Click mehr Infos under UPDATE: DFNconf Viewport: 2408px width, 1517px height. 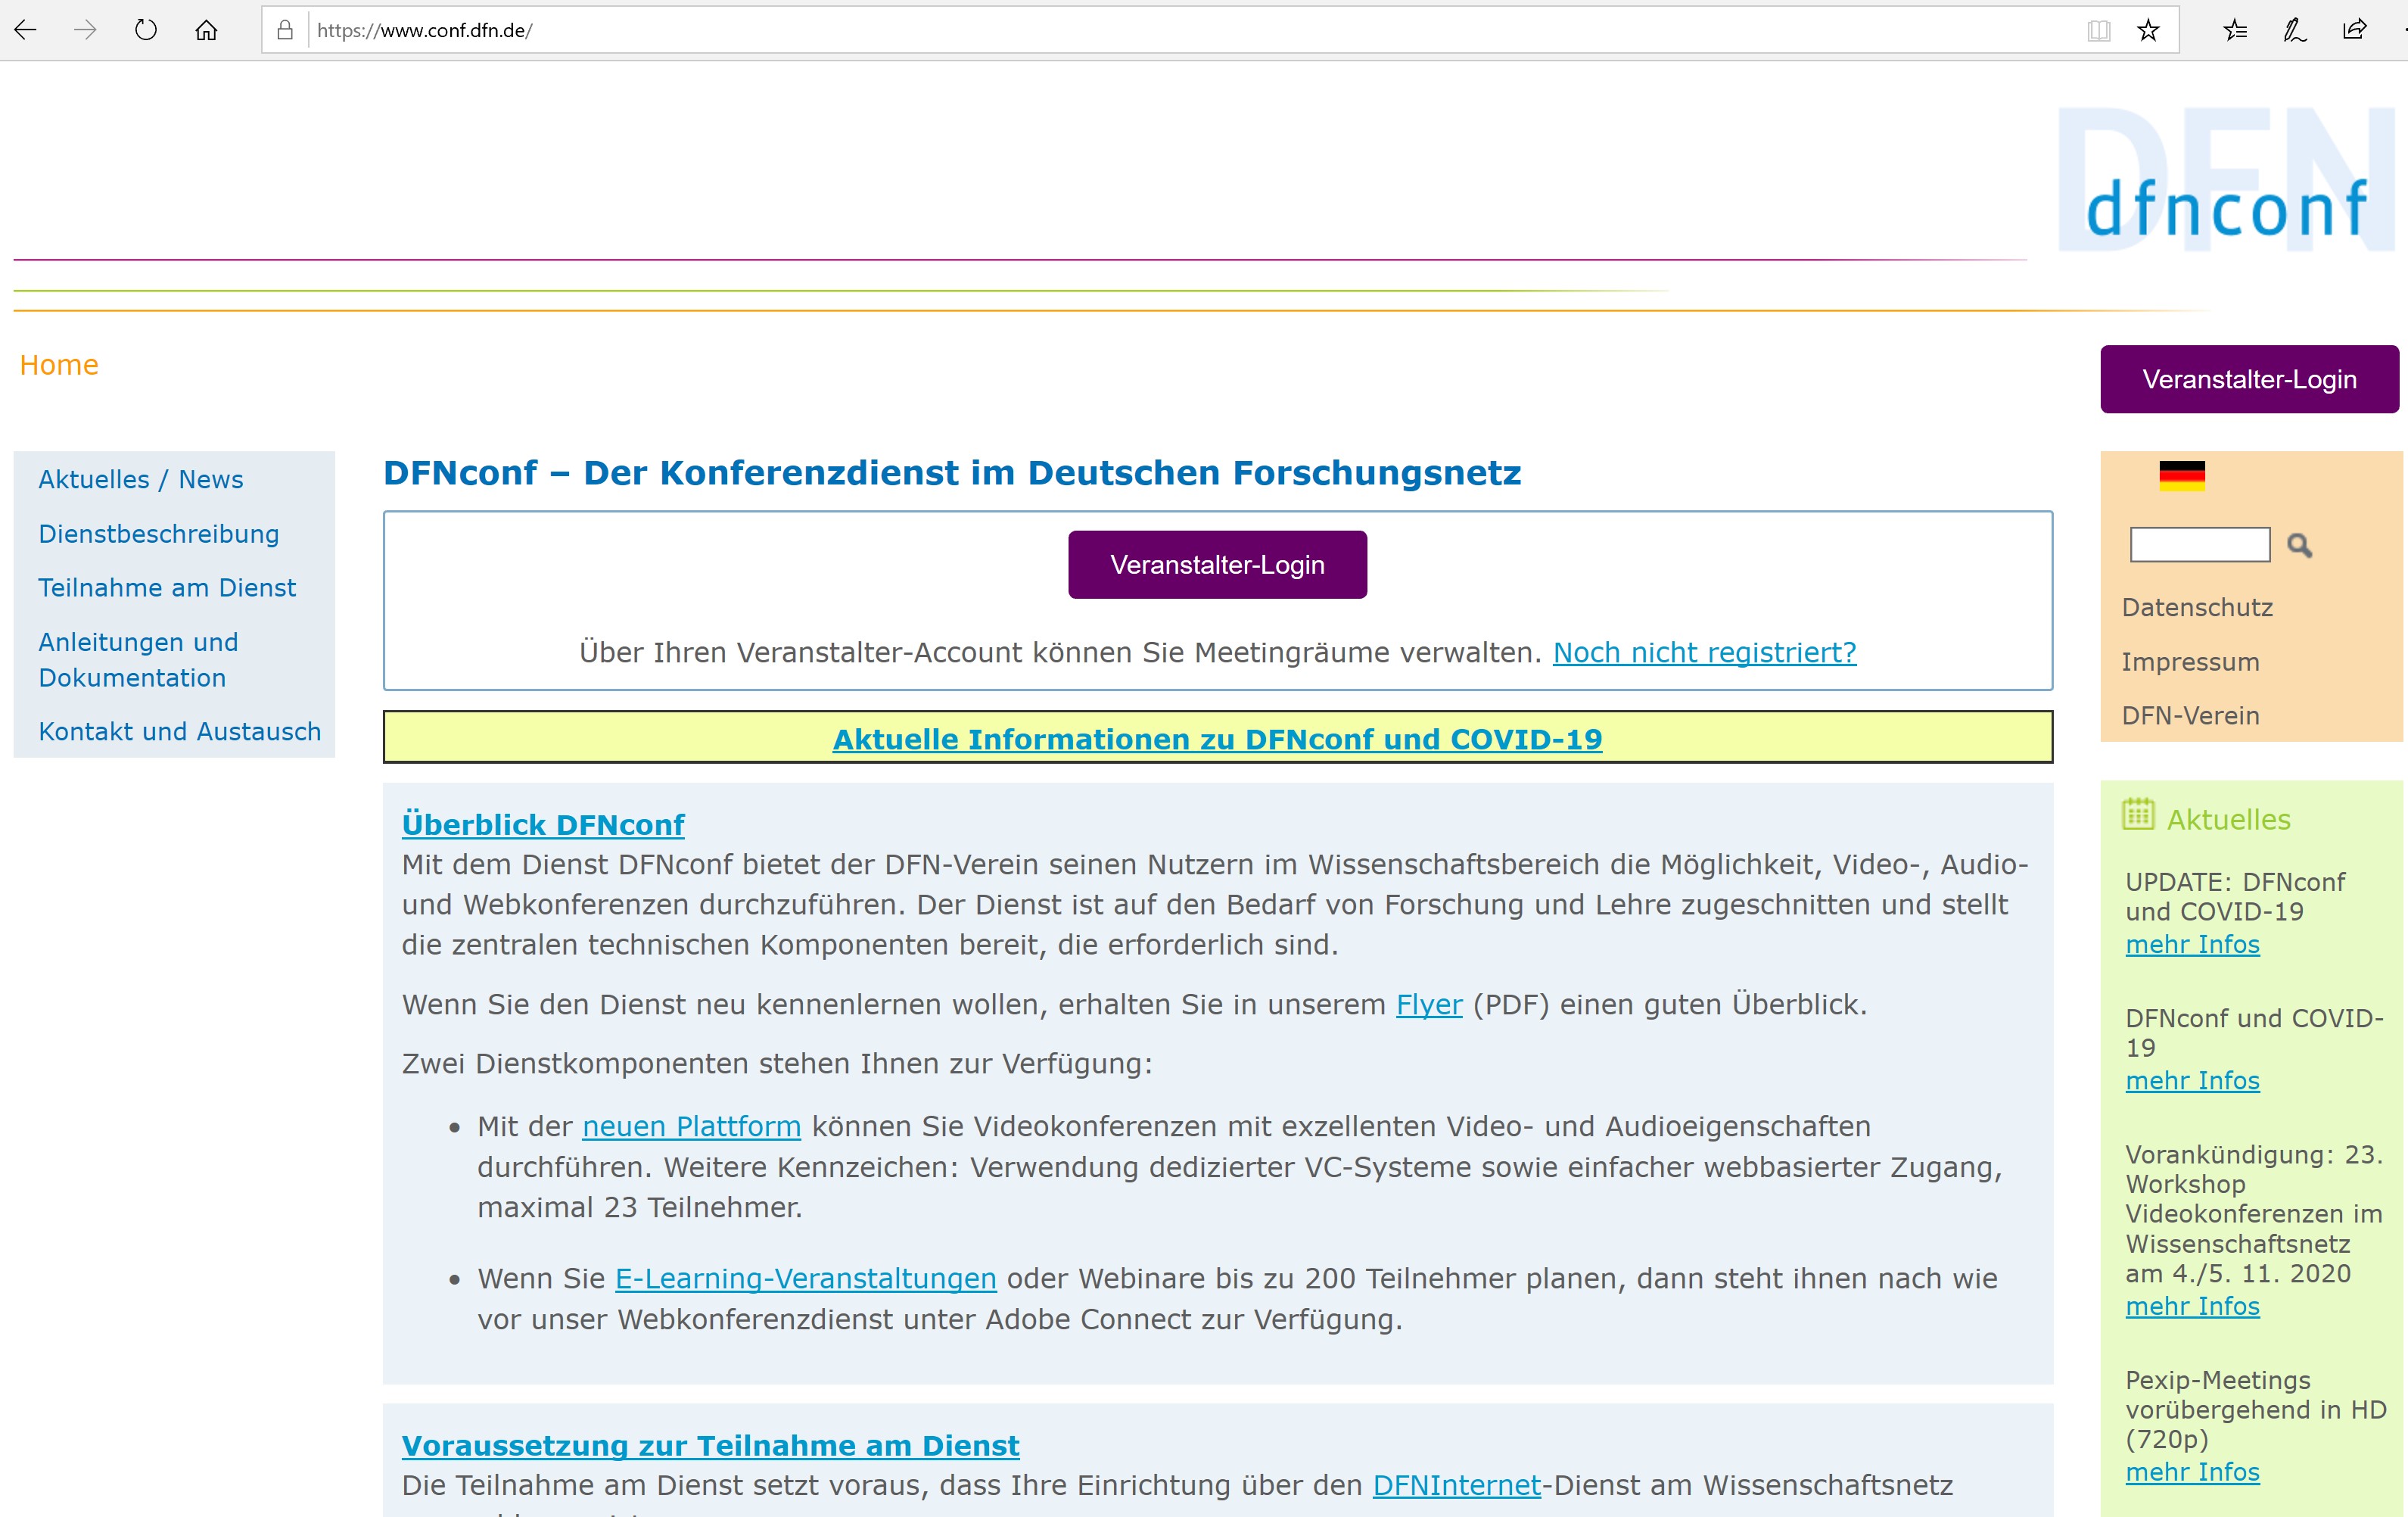2192,945
